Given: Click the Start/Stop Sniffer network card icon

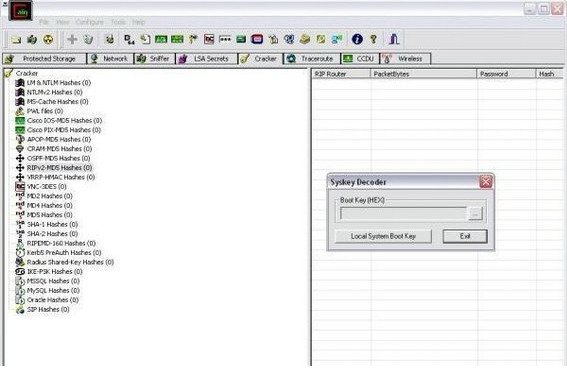Looking at the screenshot, I should [32, 39].
